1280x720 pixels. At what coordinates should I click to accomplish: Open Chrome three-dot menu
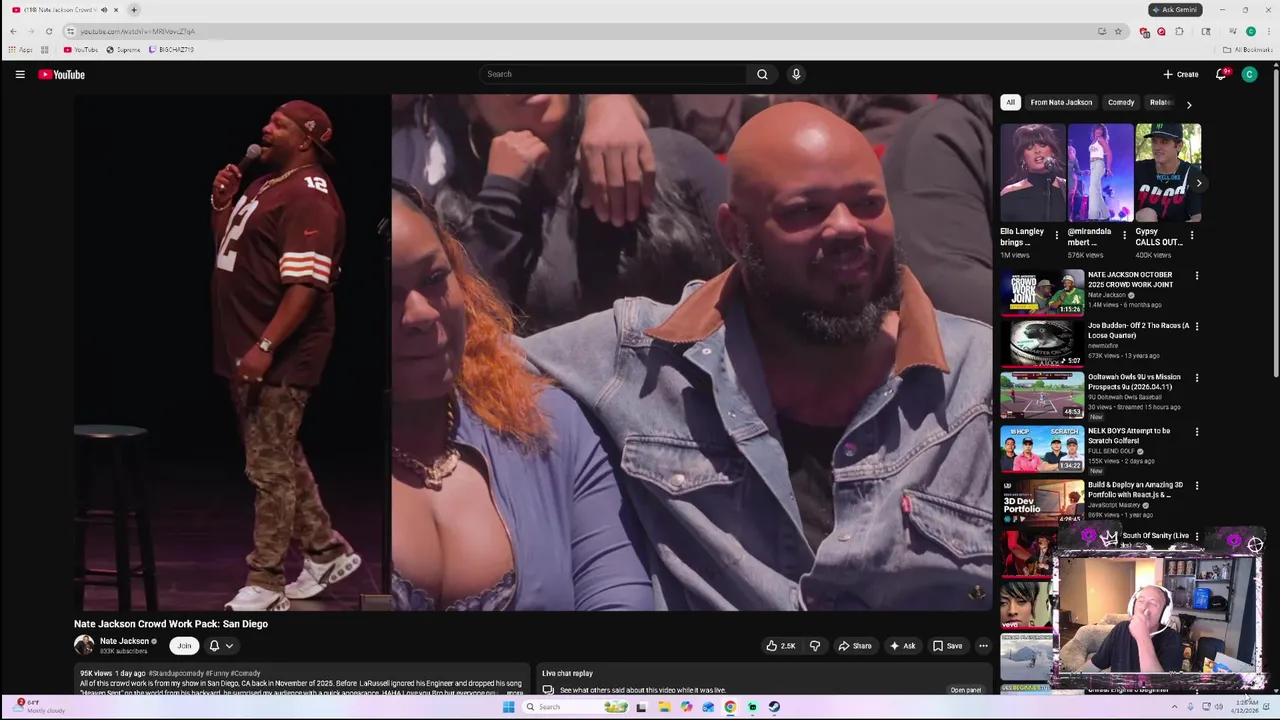tap(1268, 31)
